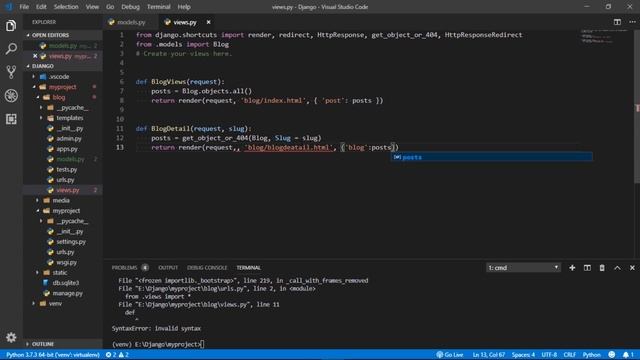The image size is (640, 360).
Task: Select Python interpreter in status bar
Action: [x=53, y=355]
